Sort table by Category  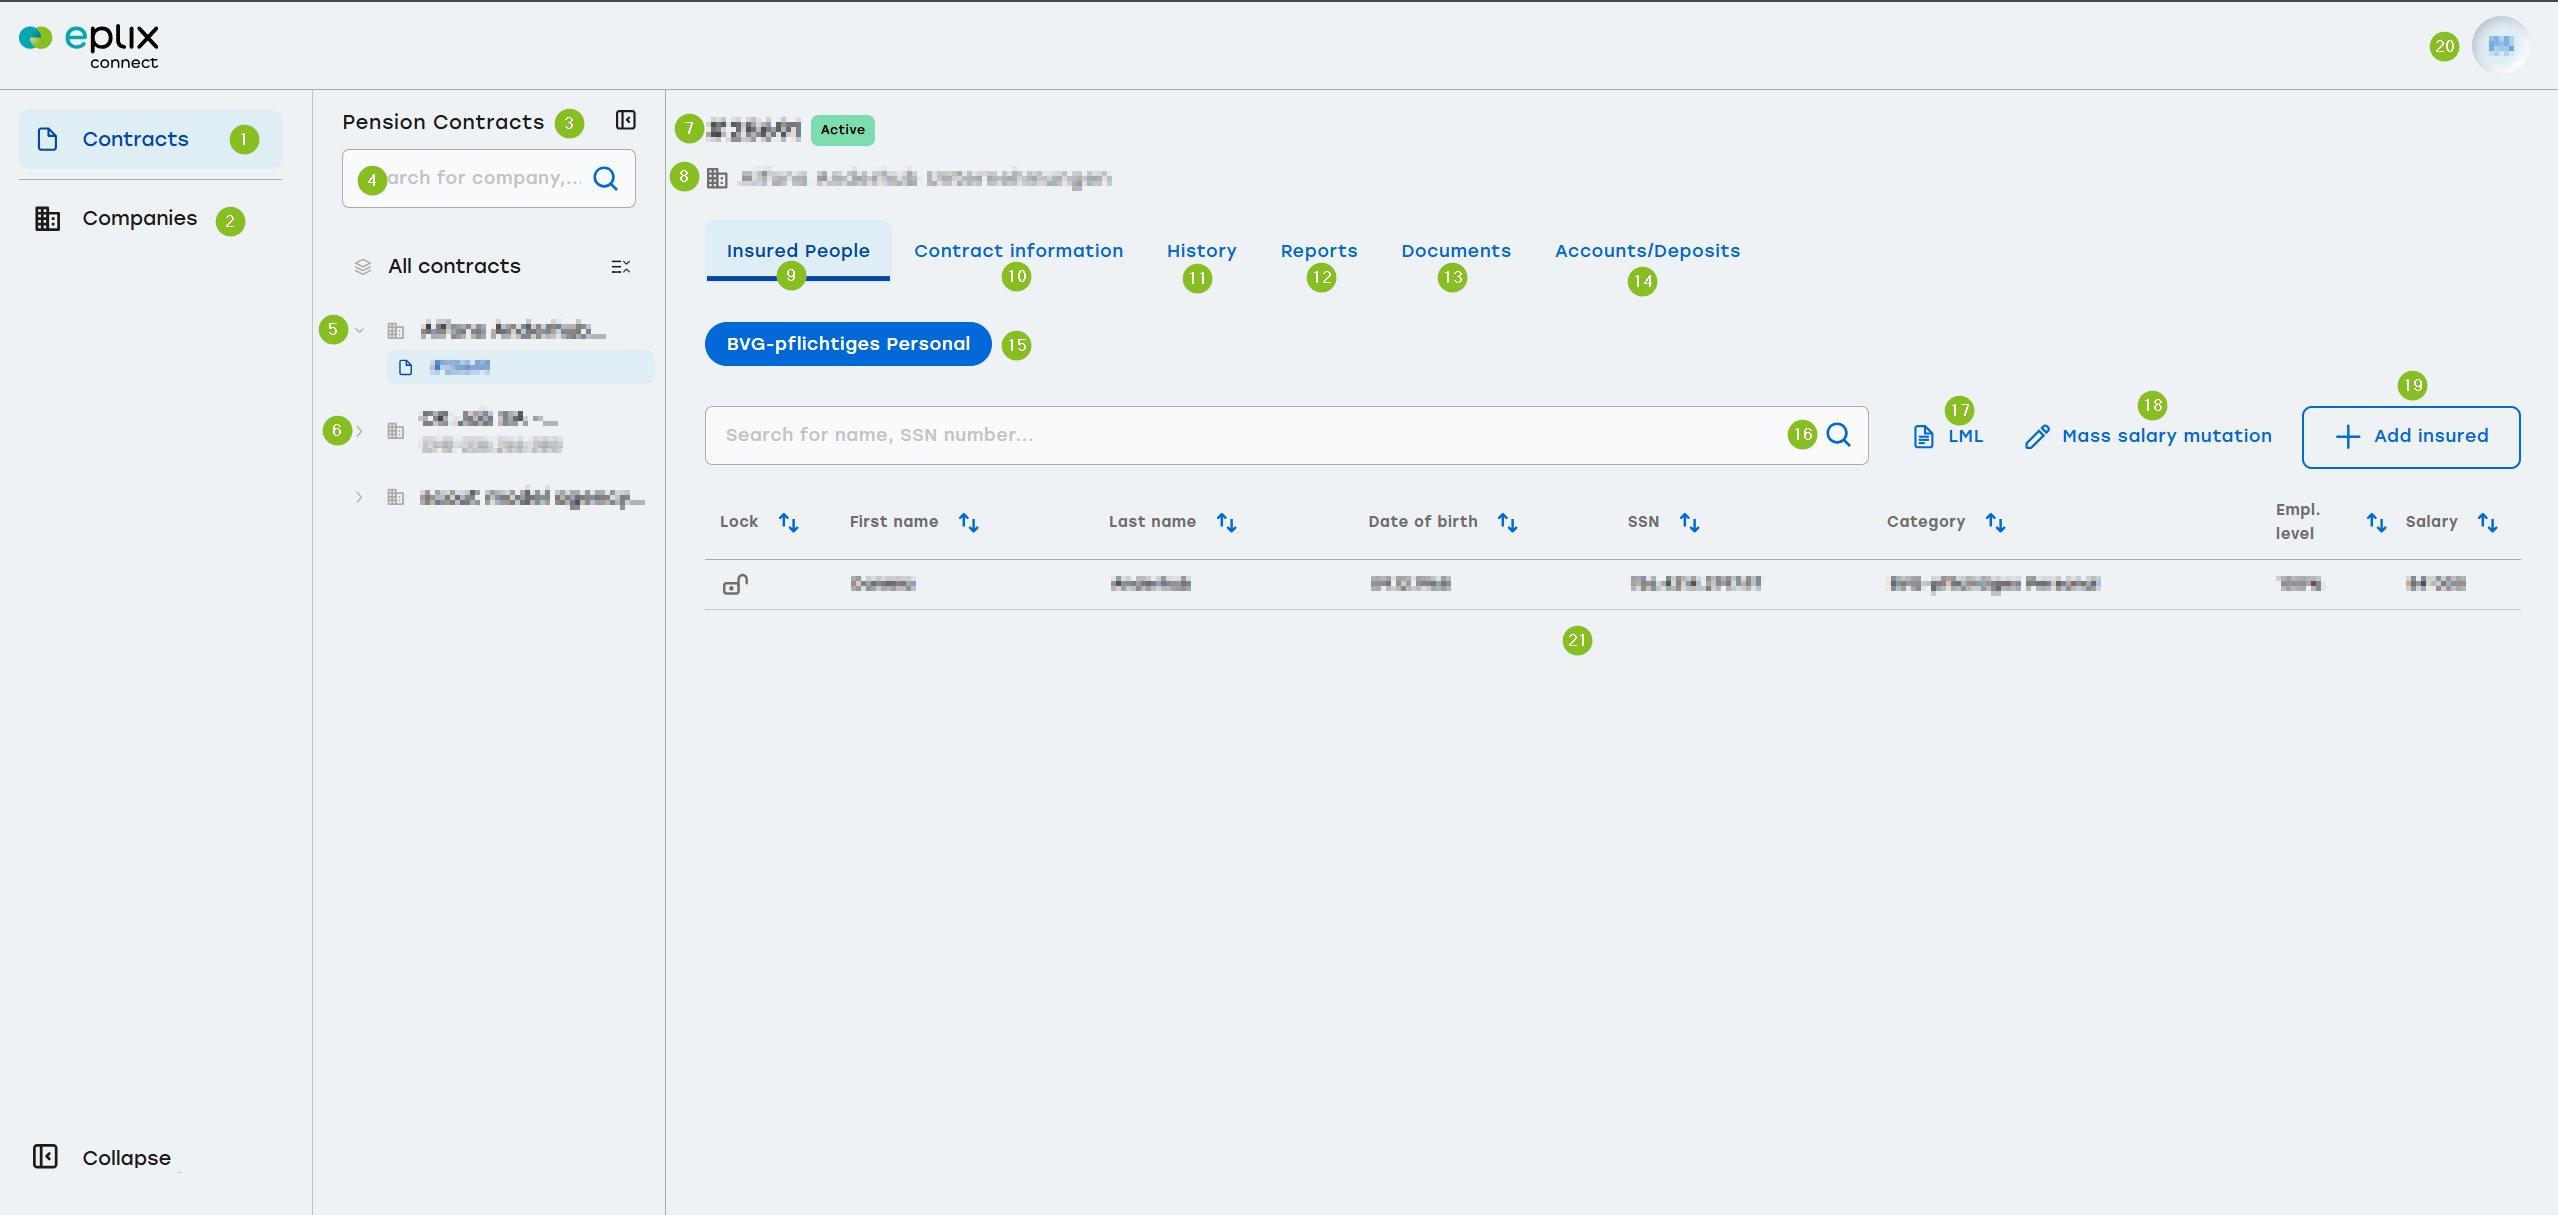pyautogui.click(x=1995, y=522)
